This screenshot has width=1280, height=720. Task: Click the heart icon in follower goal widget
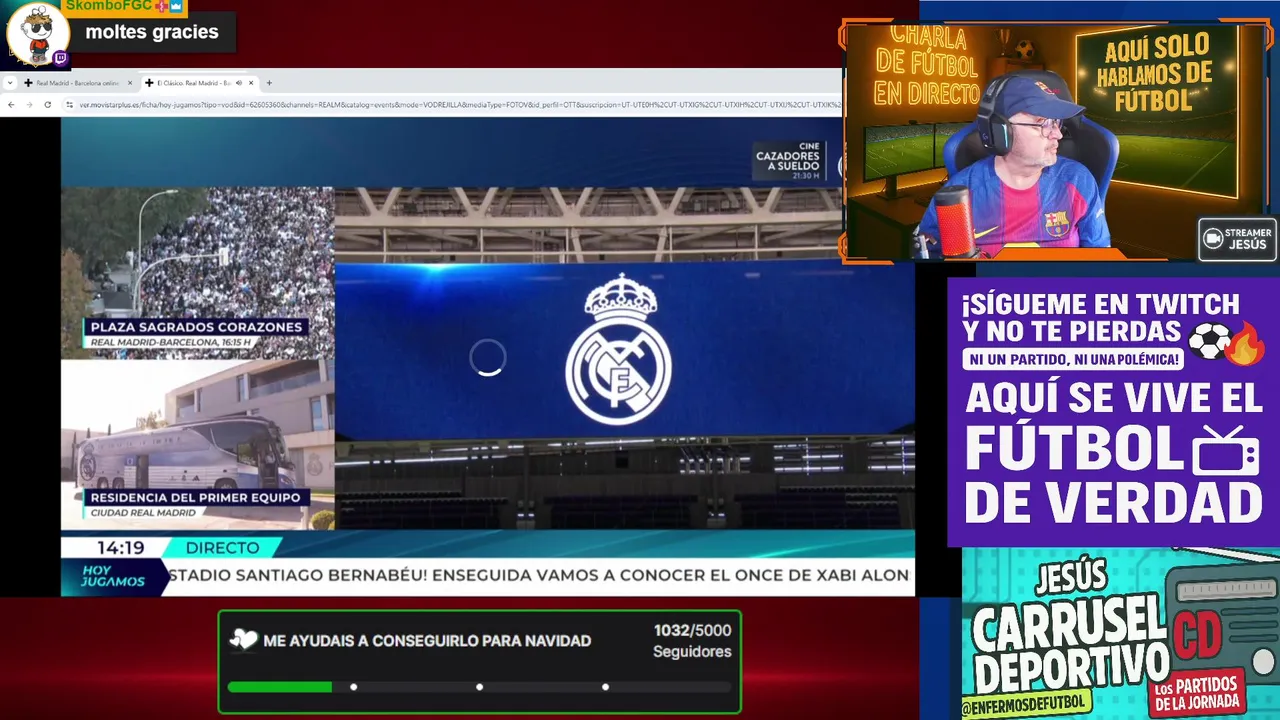243,640
